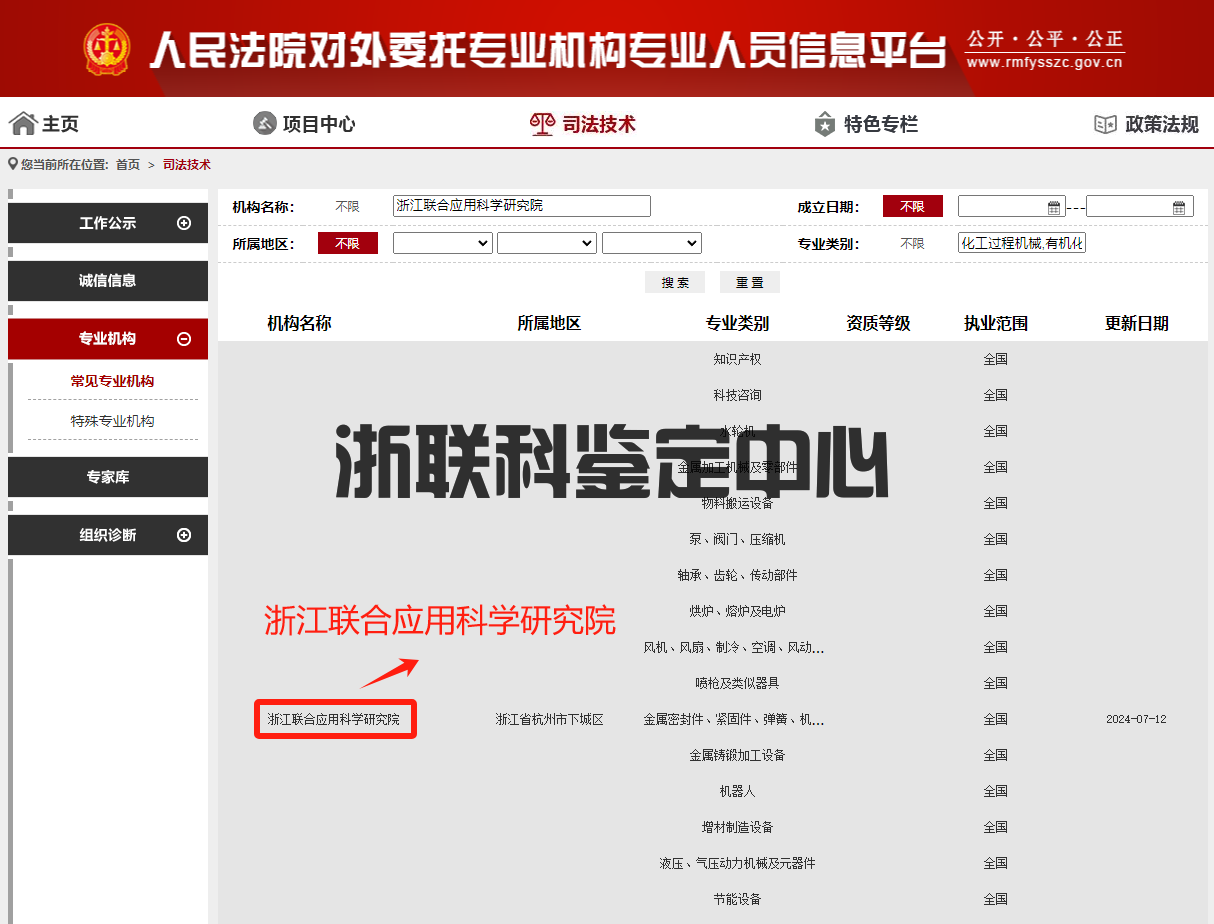Click the 科技咨询 category row

738,395
